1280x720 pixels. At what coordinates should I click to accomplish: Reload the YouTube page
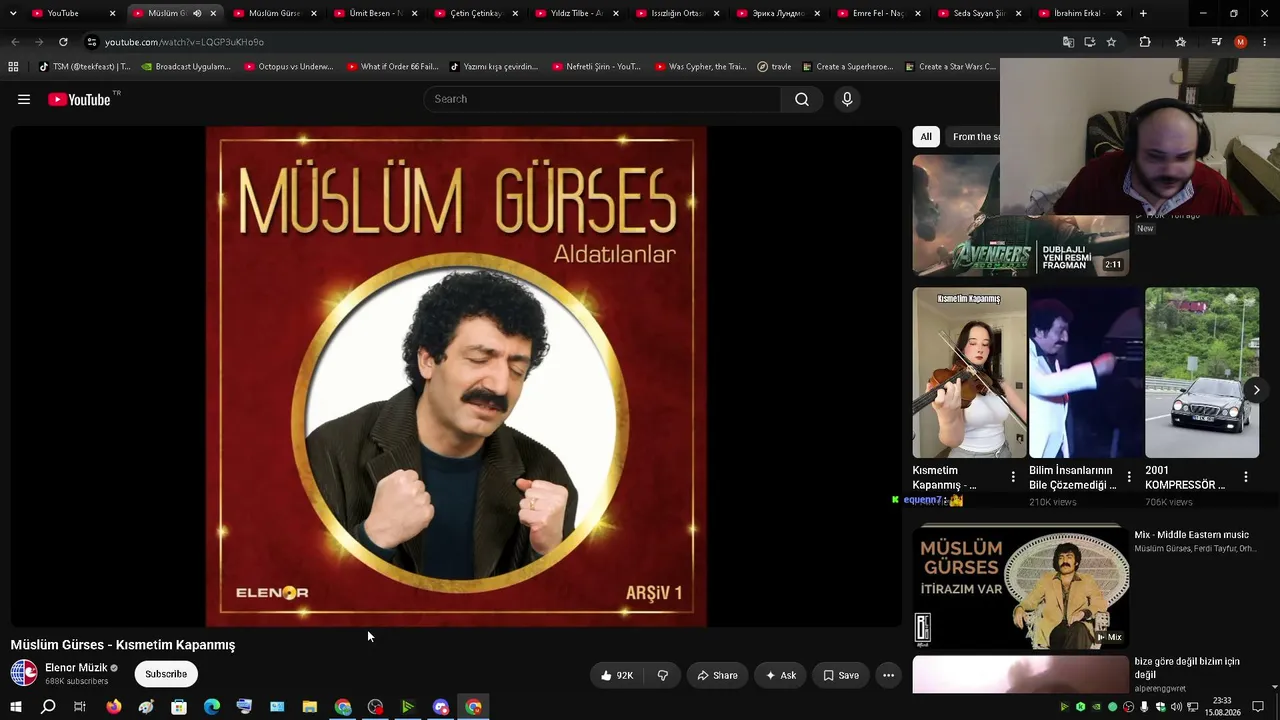(x=63, y=42)
